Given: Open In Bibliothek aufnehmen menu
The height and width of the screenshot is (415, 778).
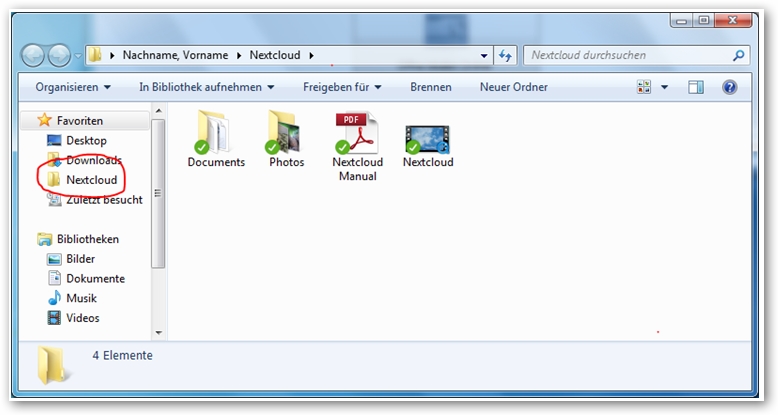Looking at the screenshot, I should (x=206, y=87).
